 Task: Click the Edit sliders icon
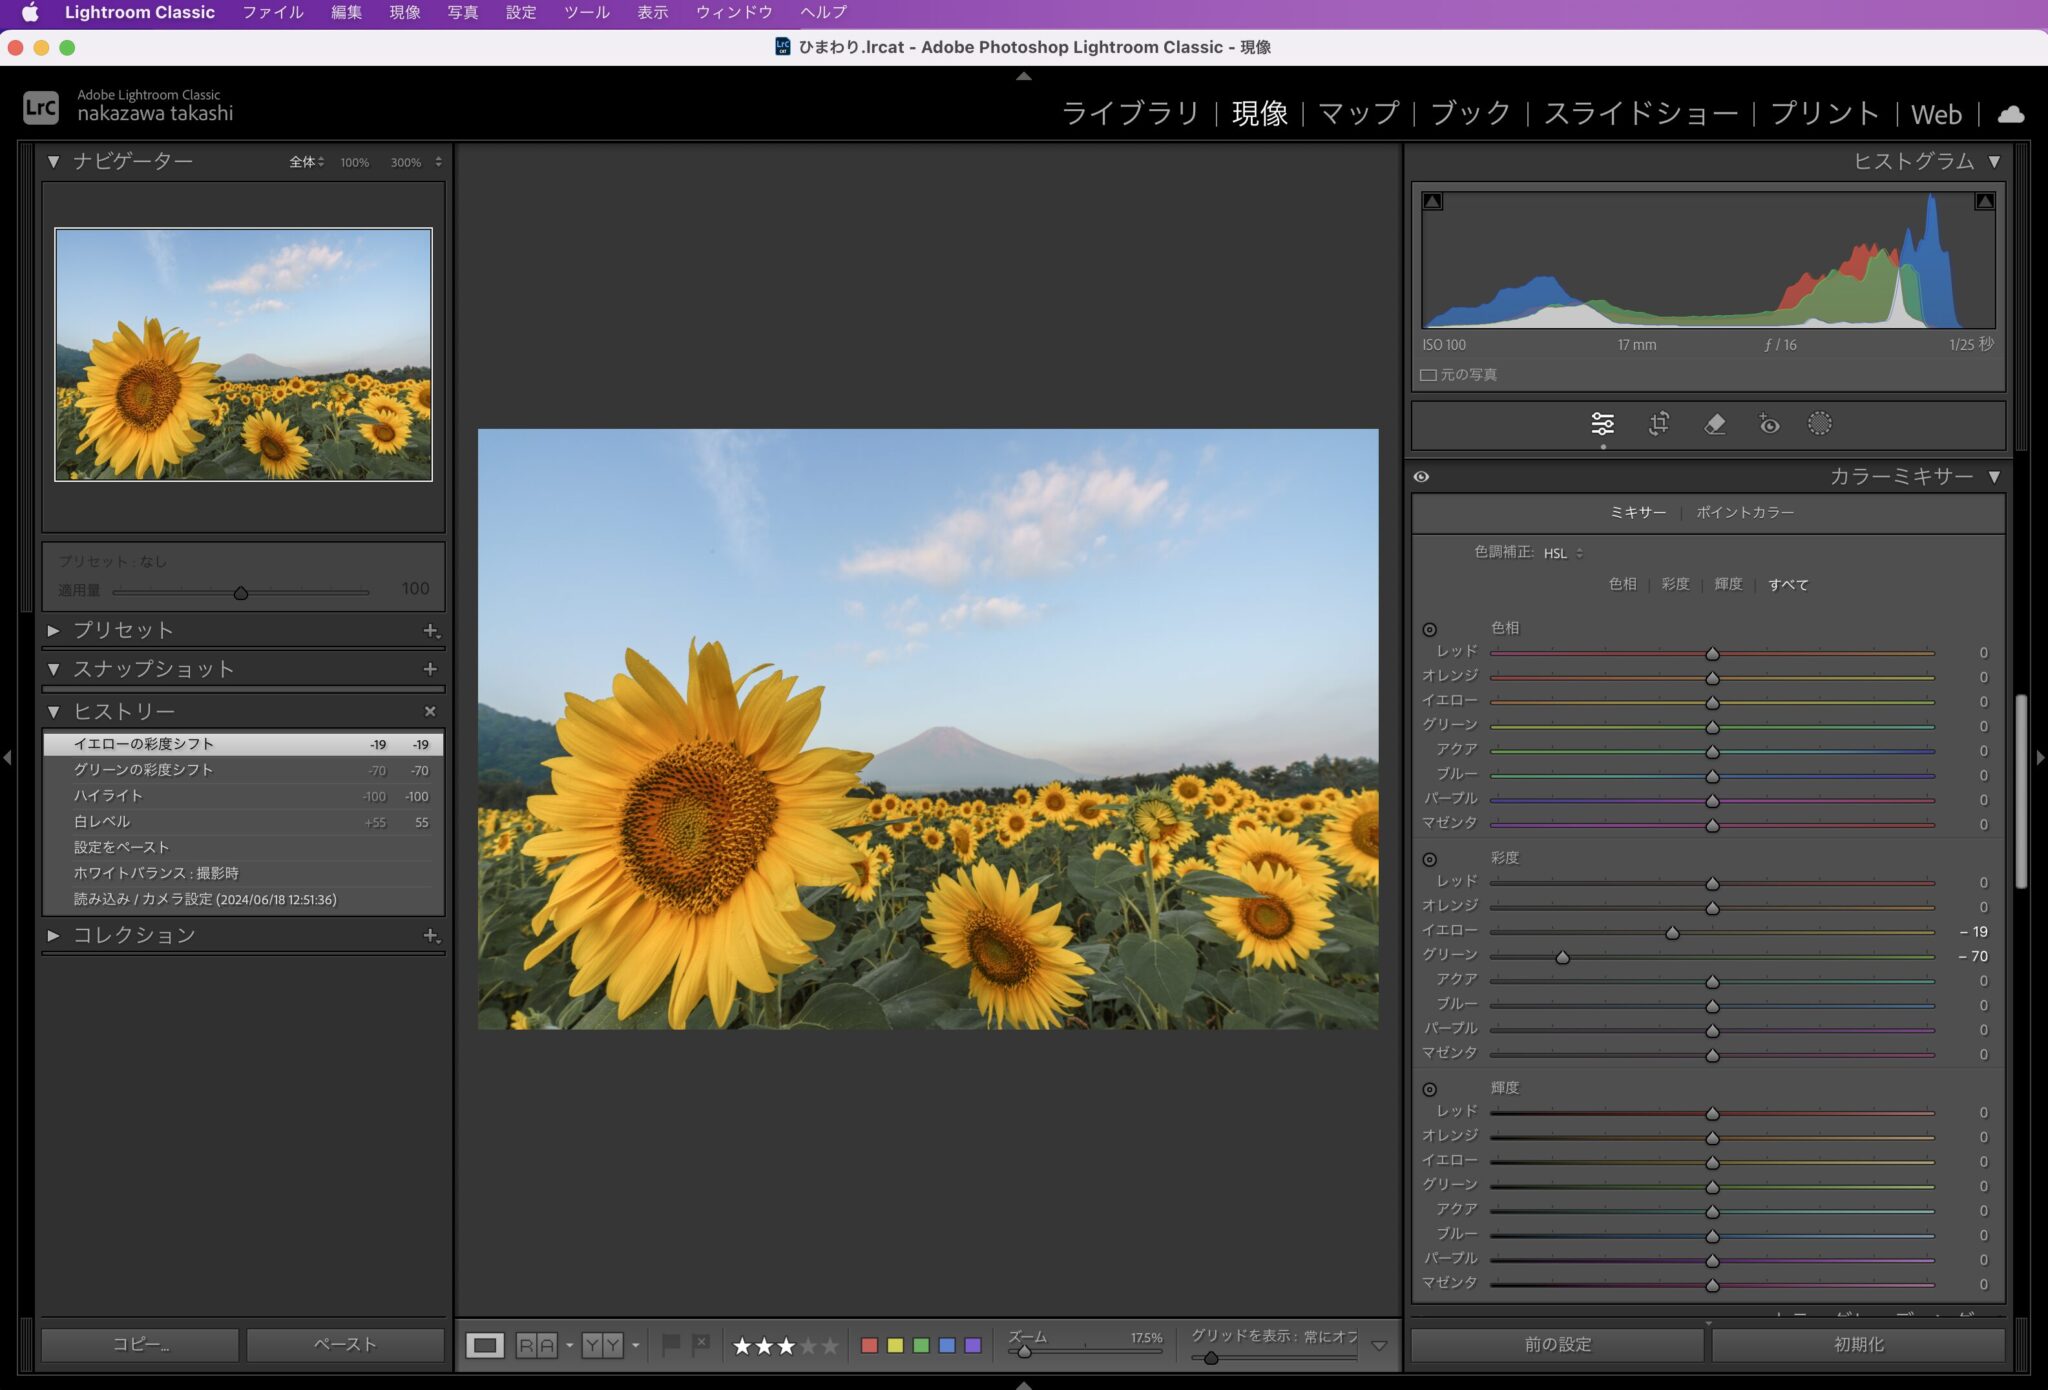click(1602, 423)
